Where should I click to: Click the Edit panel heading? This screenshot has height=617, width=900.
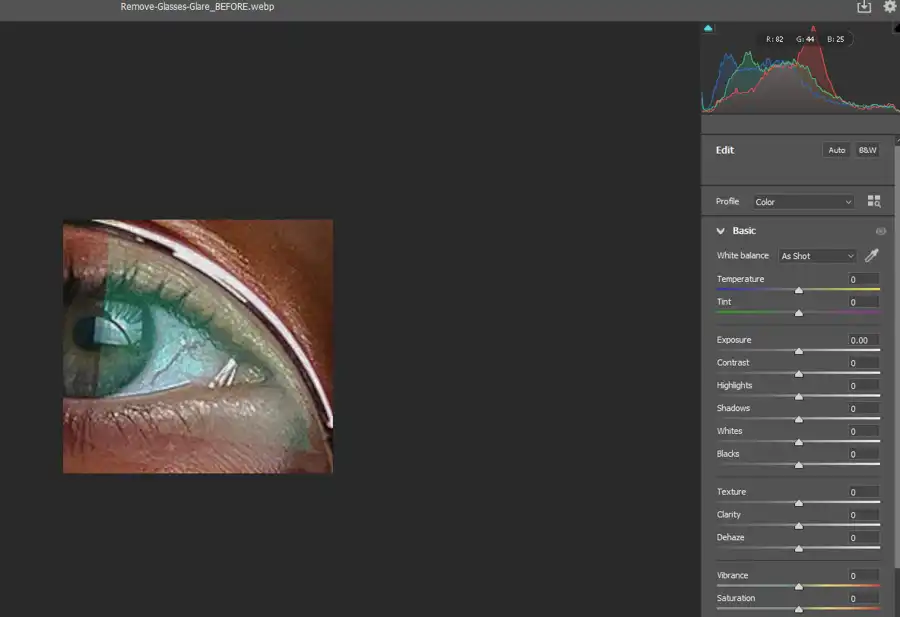[724, 150]
